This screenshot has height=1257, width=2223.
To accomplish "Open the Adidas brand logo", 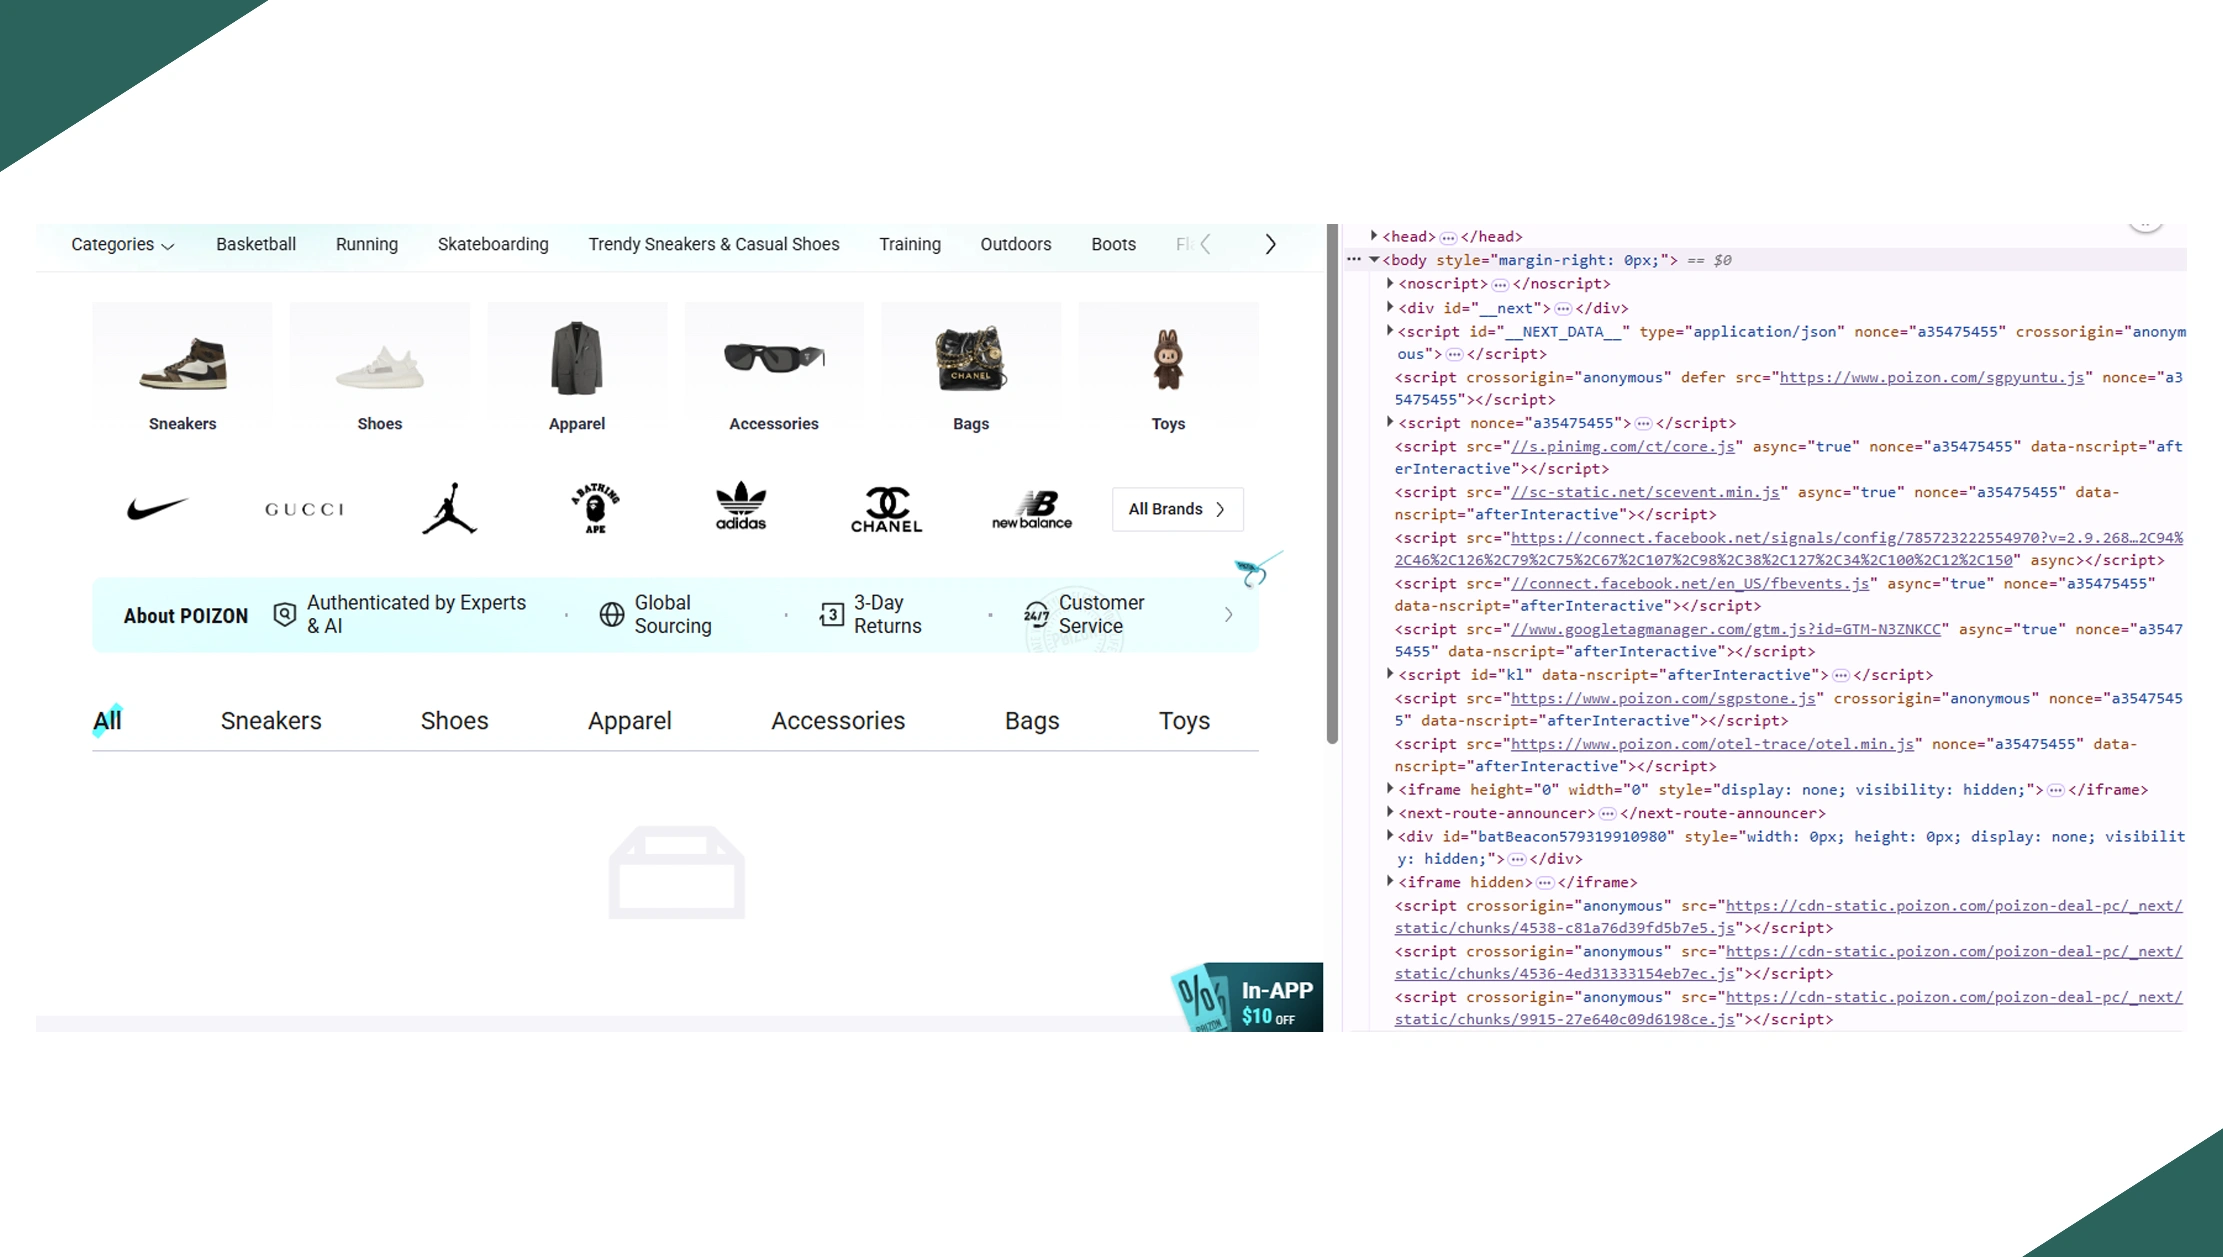I will coord(741,506).
